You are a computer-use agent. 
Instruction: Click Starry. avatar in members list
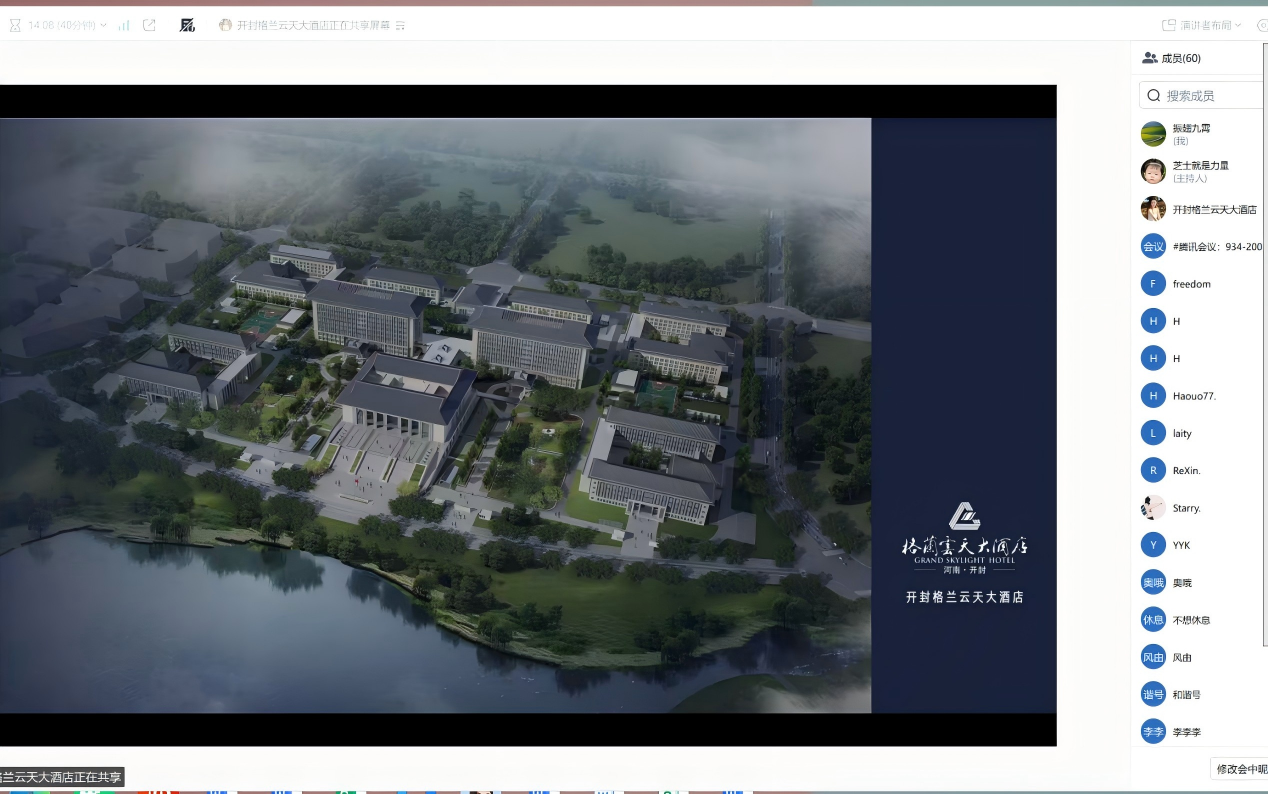(1153, 508)
